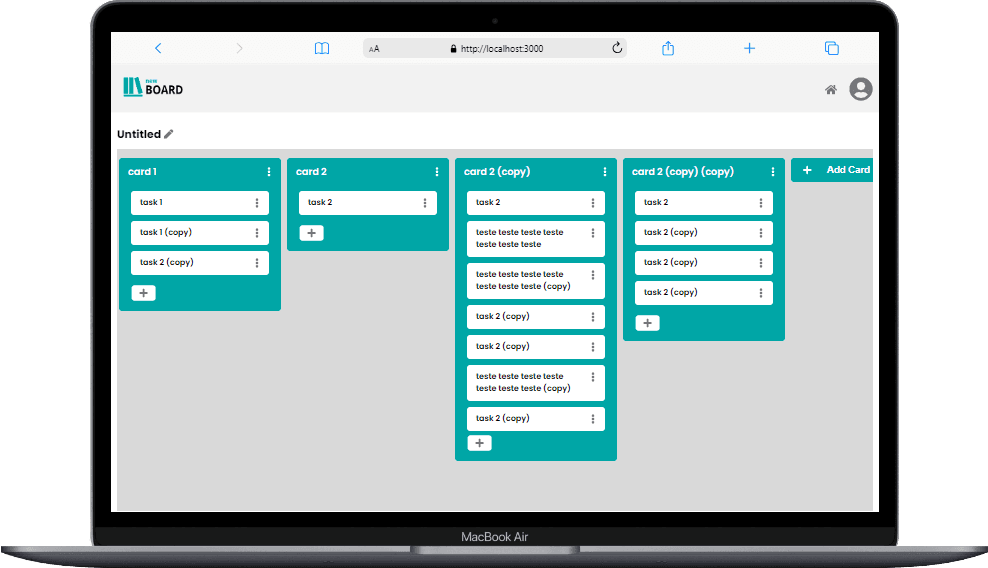Open task 2 options in card 2 (copy)
This screenshot has width=988, height=568.
point(593,203)
